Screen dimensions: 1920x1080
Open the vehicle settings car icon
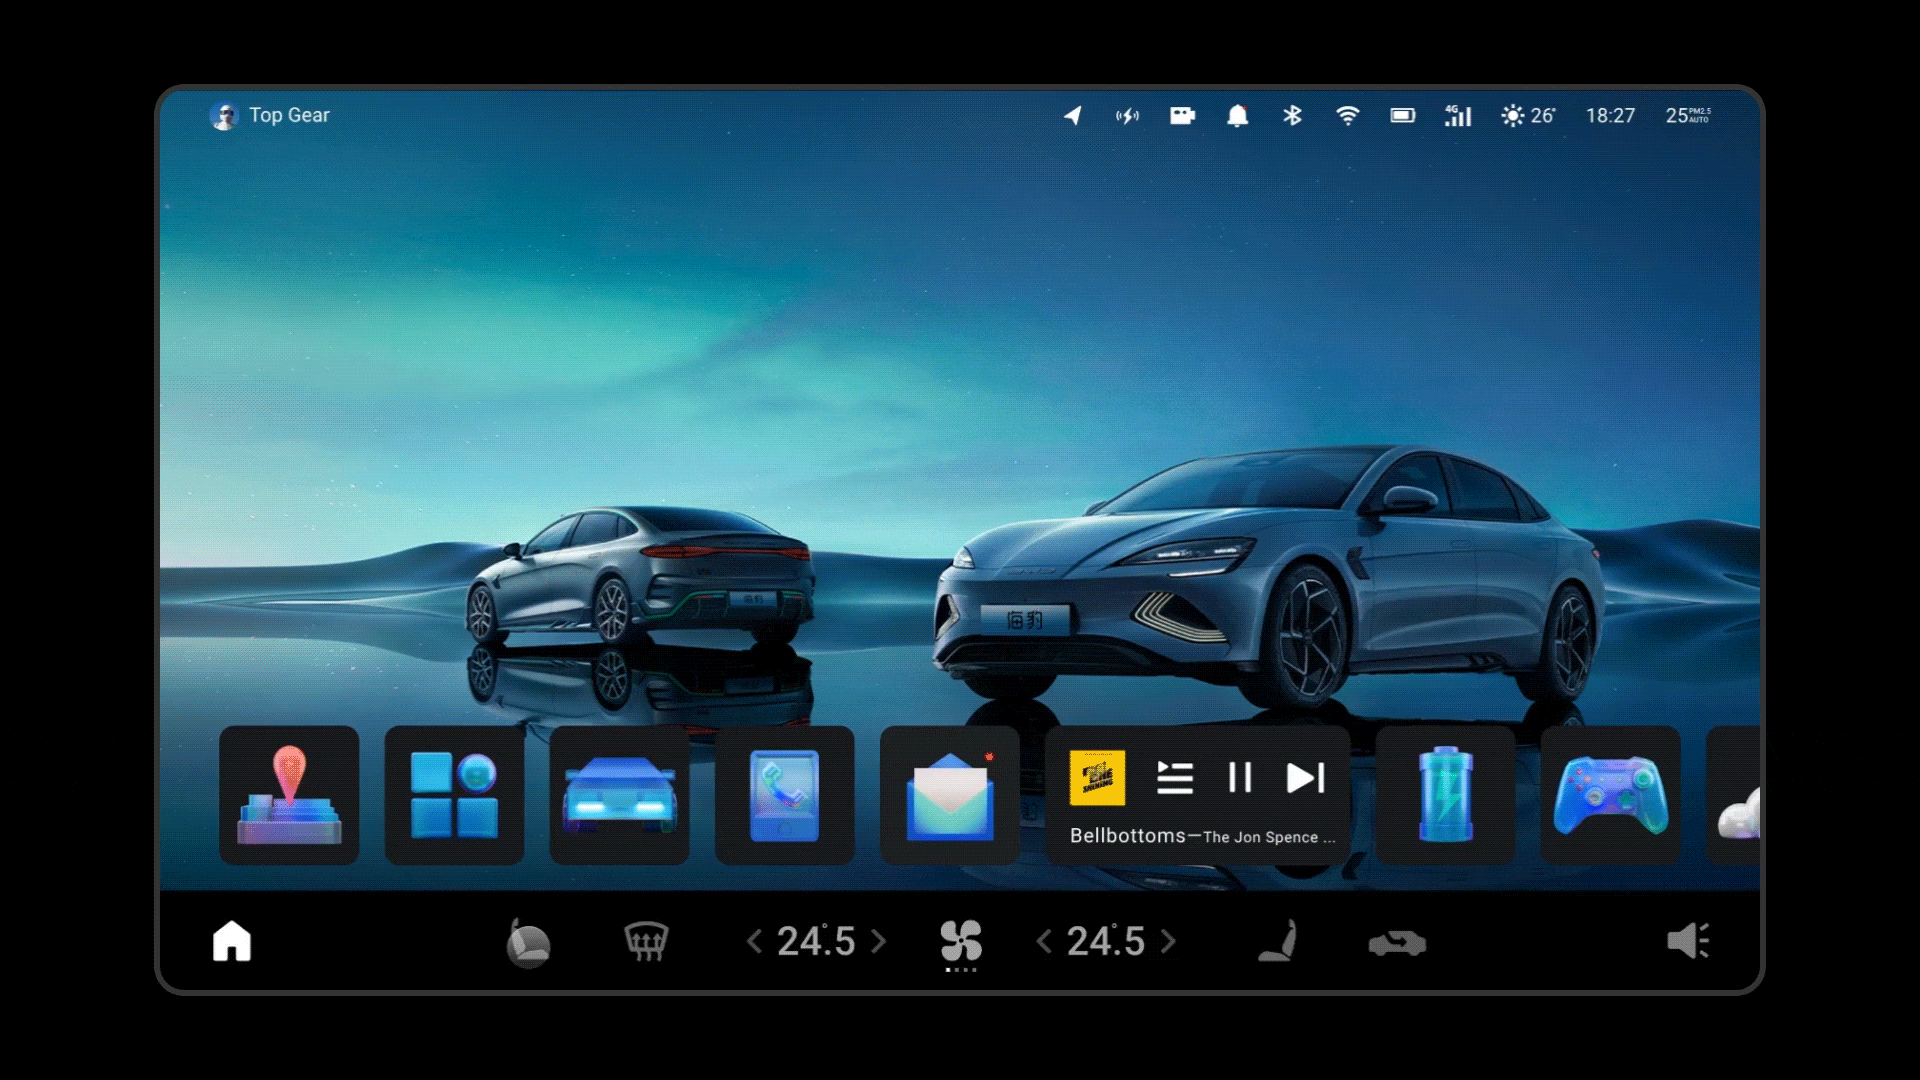[x=619, y=795]
